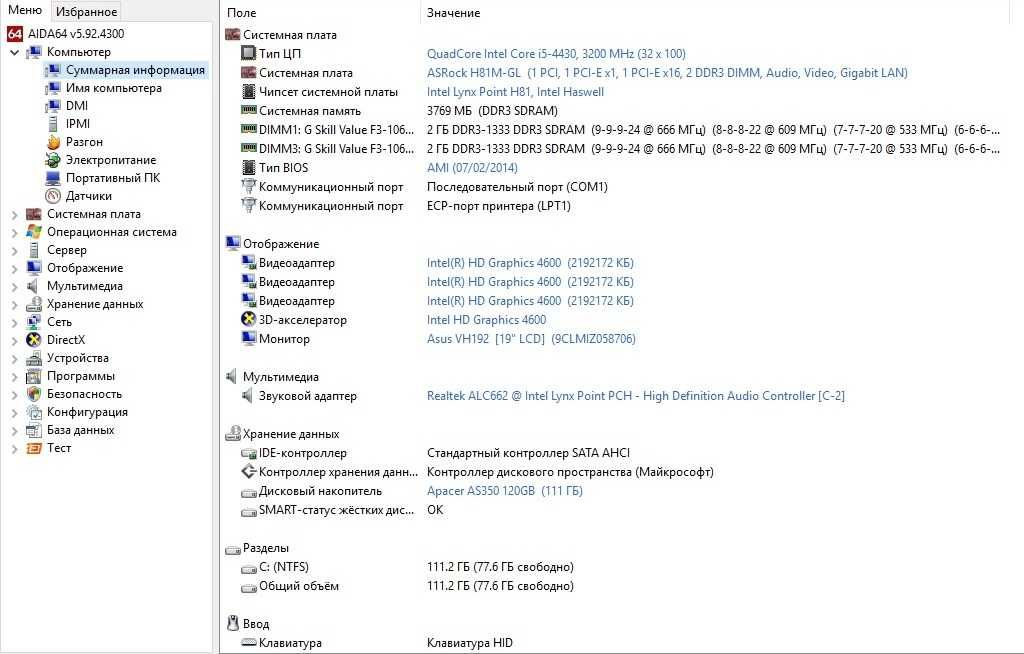Select the SMART-статус жёстких дисков row

pyautogui.click(x=342, y=510)
